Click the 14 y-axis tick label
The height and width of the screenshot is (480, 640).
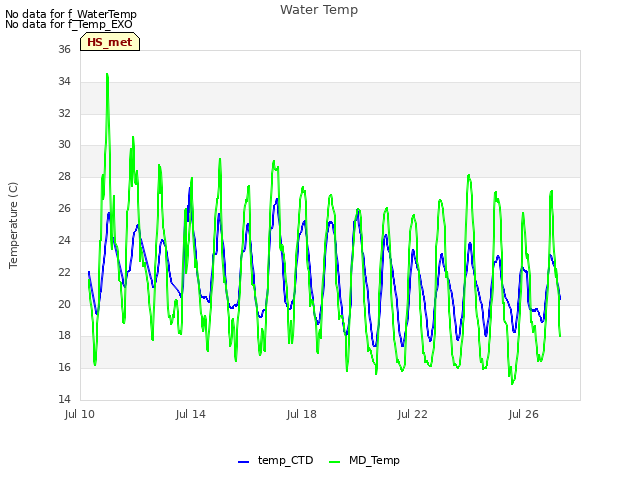(x=64, y=399)
